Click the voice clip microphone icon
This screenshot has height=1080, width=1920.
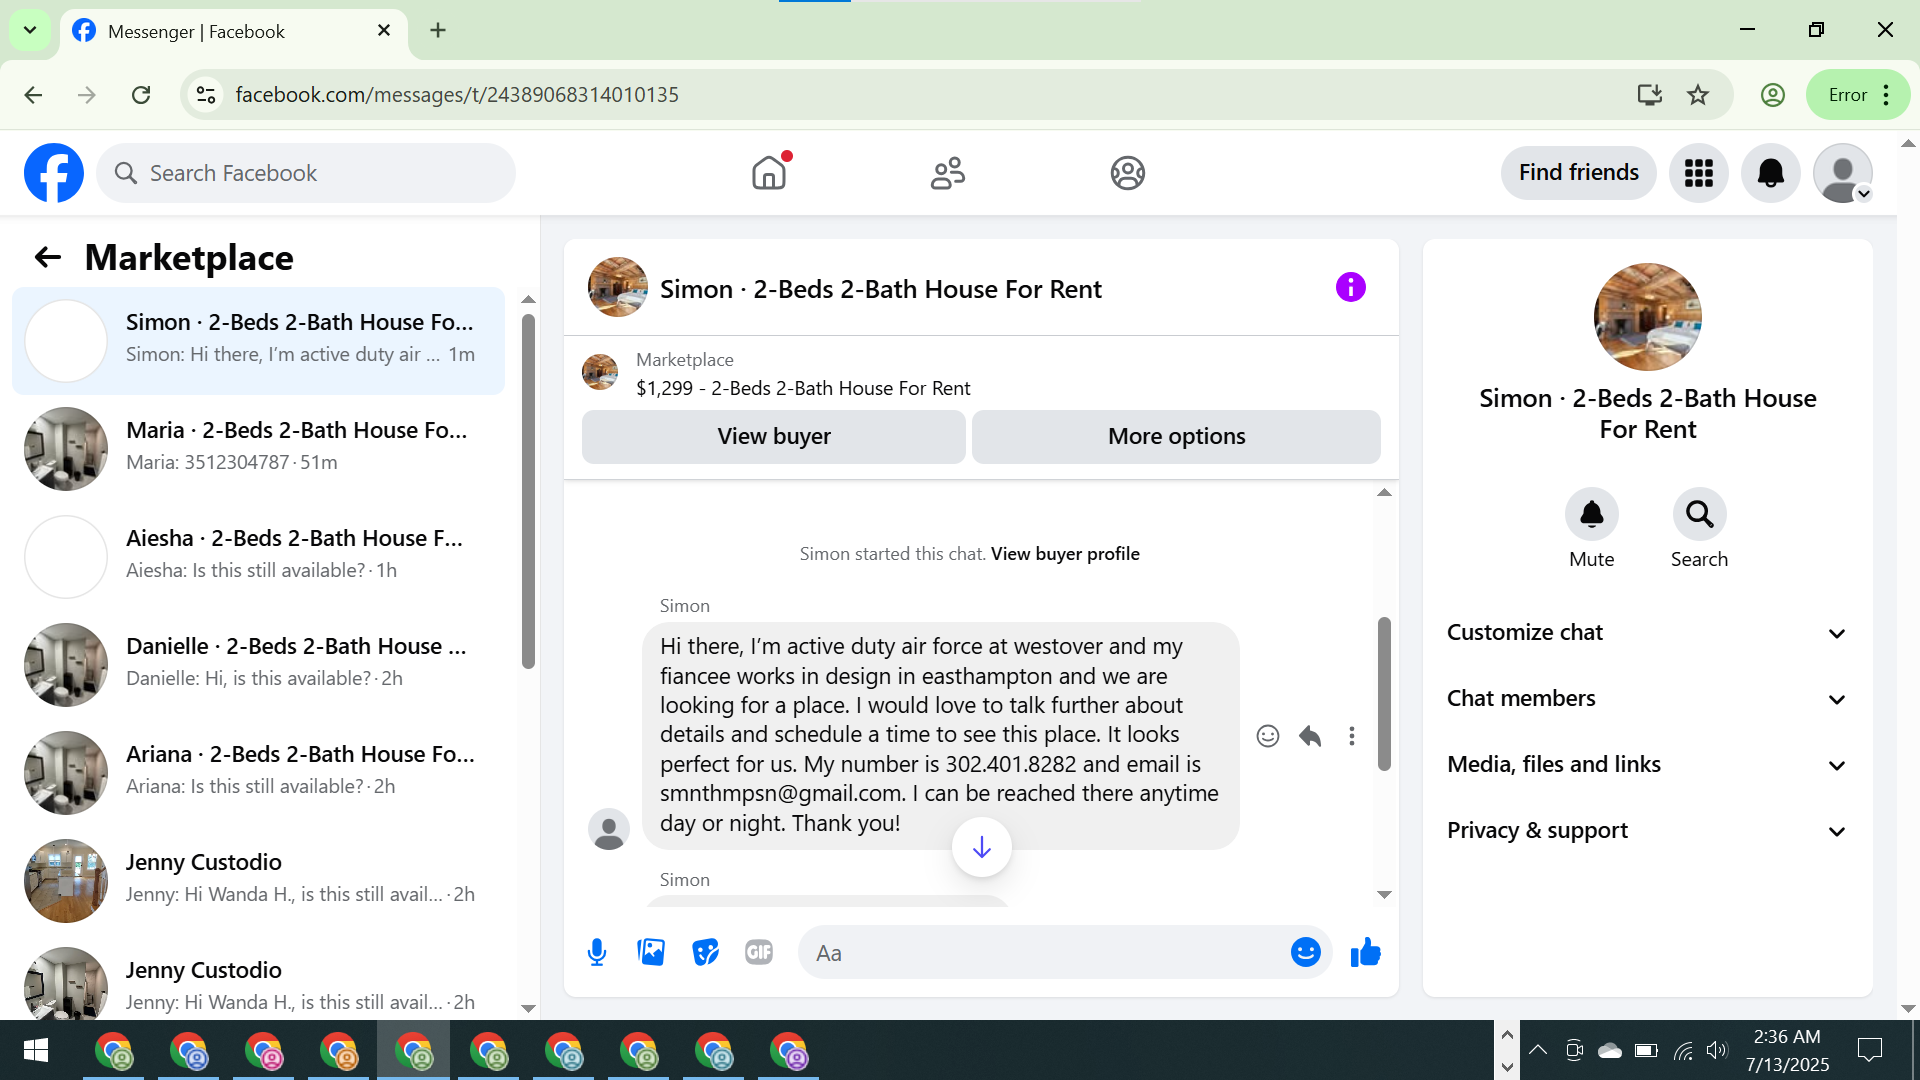click(597, 952)
